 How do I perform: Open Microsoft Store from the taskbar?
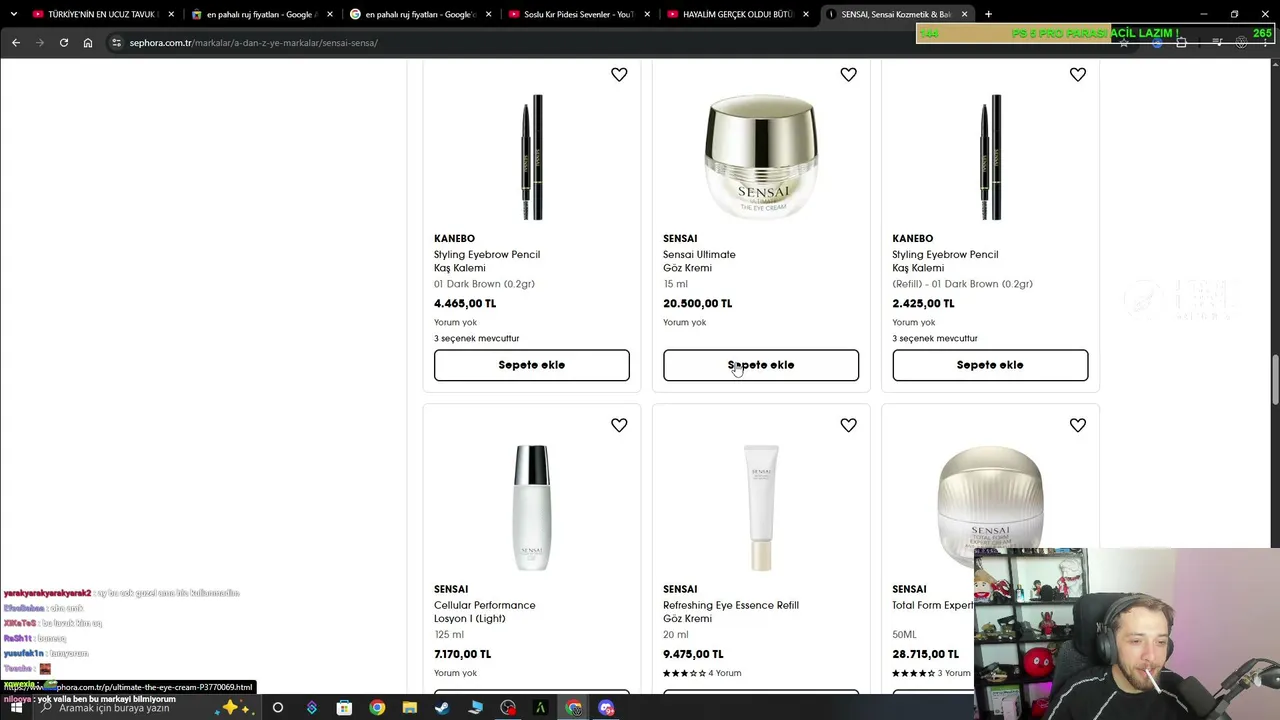344,708
